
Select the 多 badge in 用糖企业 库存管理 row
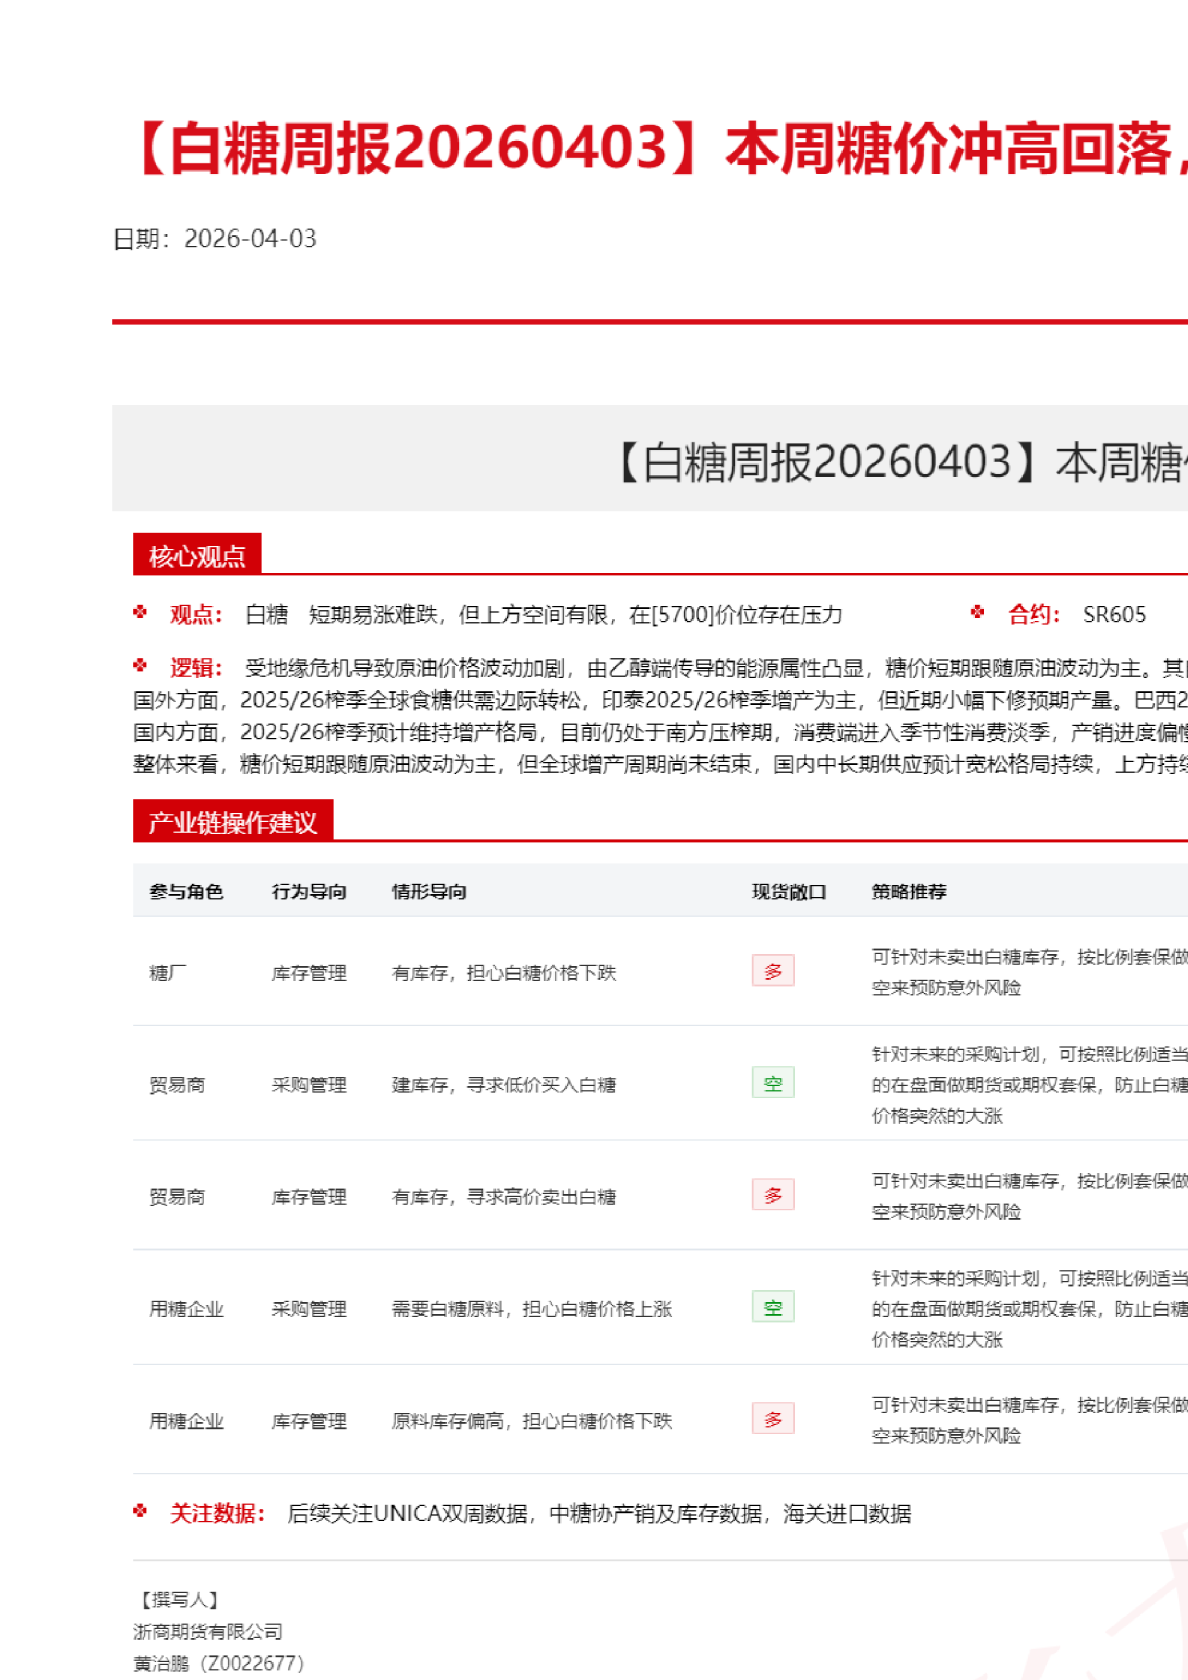click(x=773, y=1419)
